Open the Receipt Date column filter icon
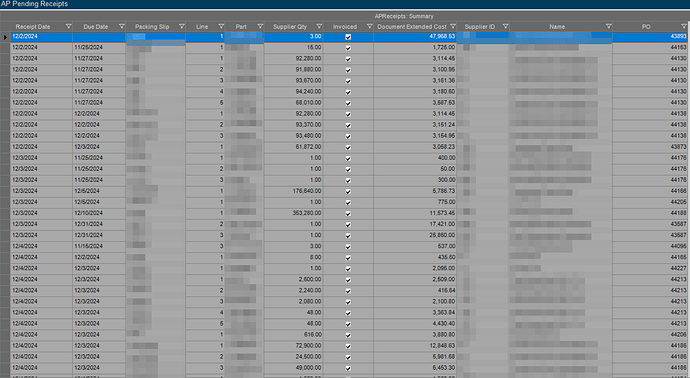Viewport: 690px width, 378px height. pos(68,26)
